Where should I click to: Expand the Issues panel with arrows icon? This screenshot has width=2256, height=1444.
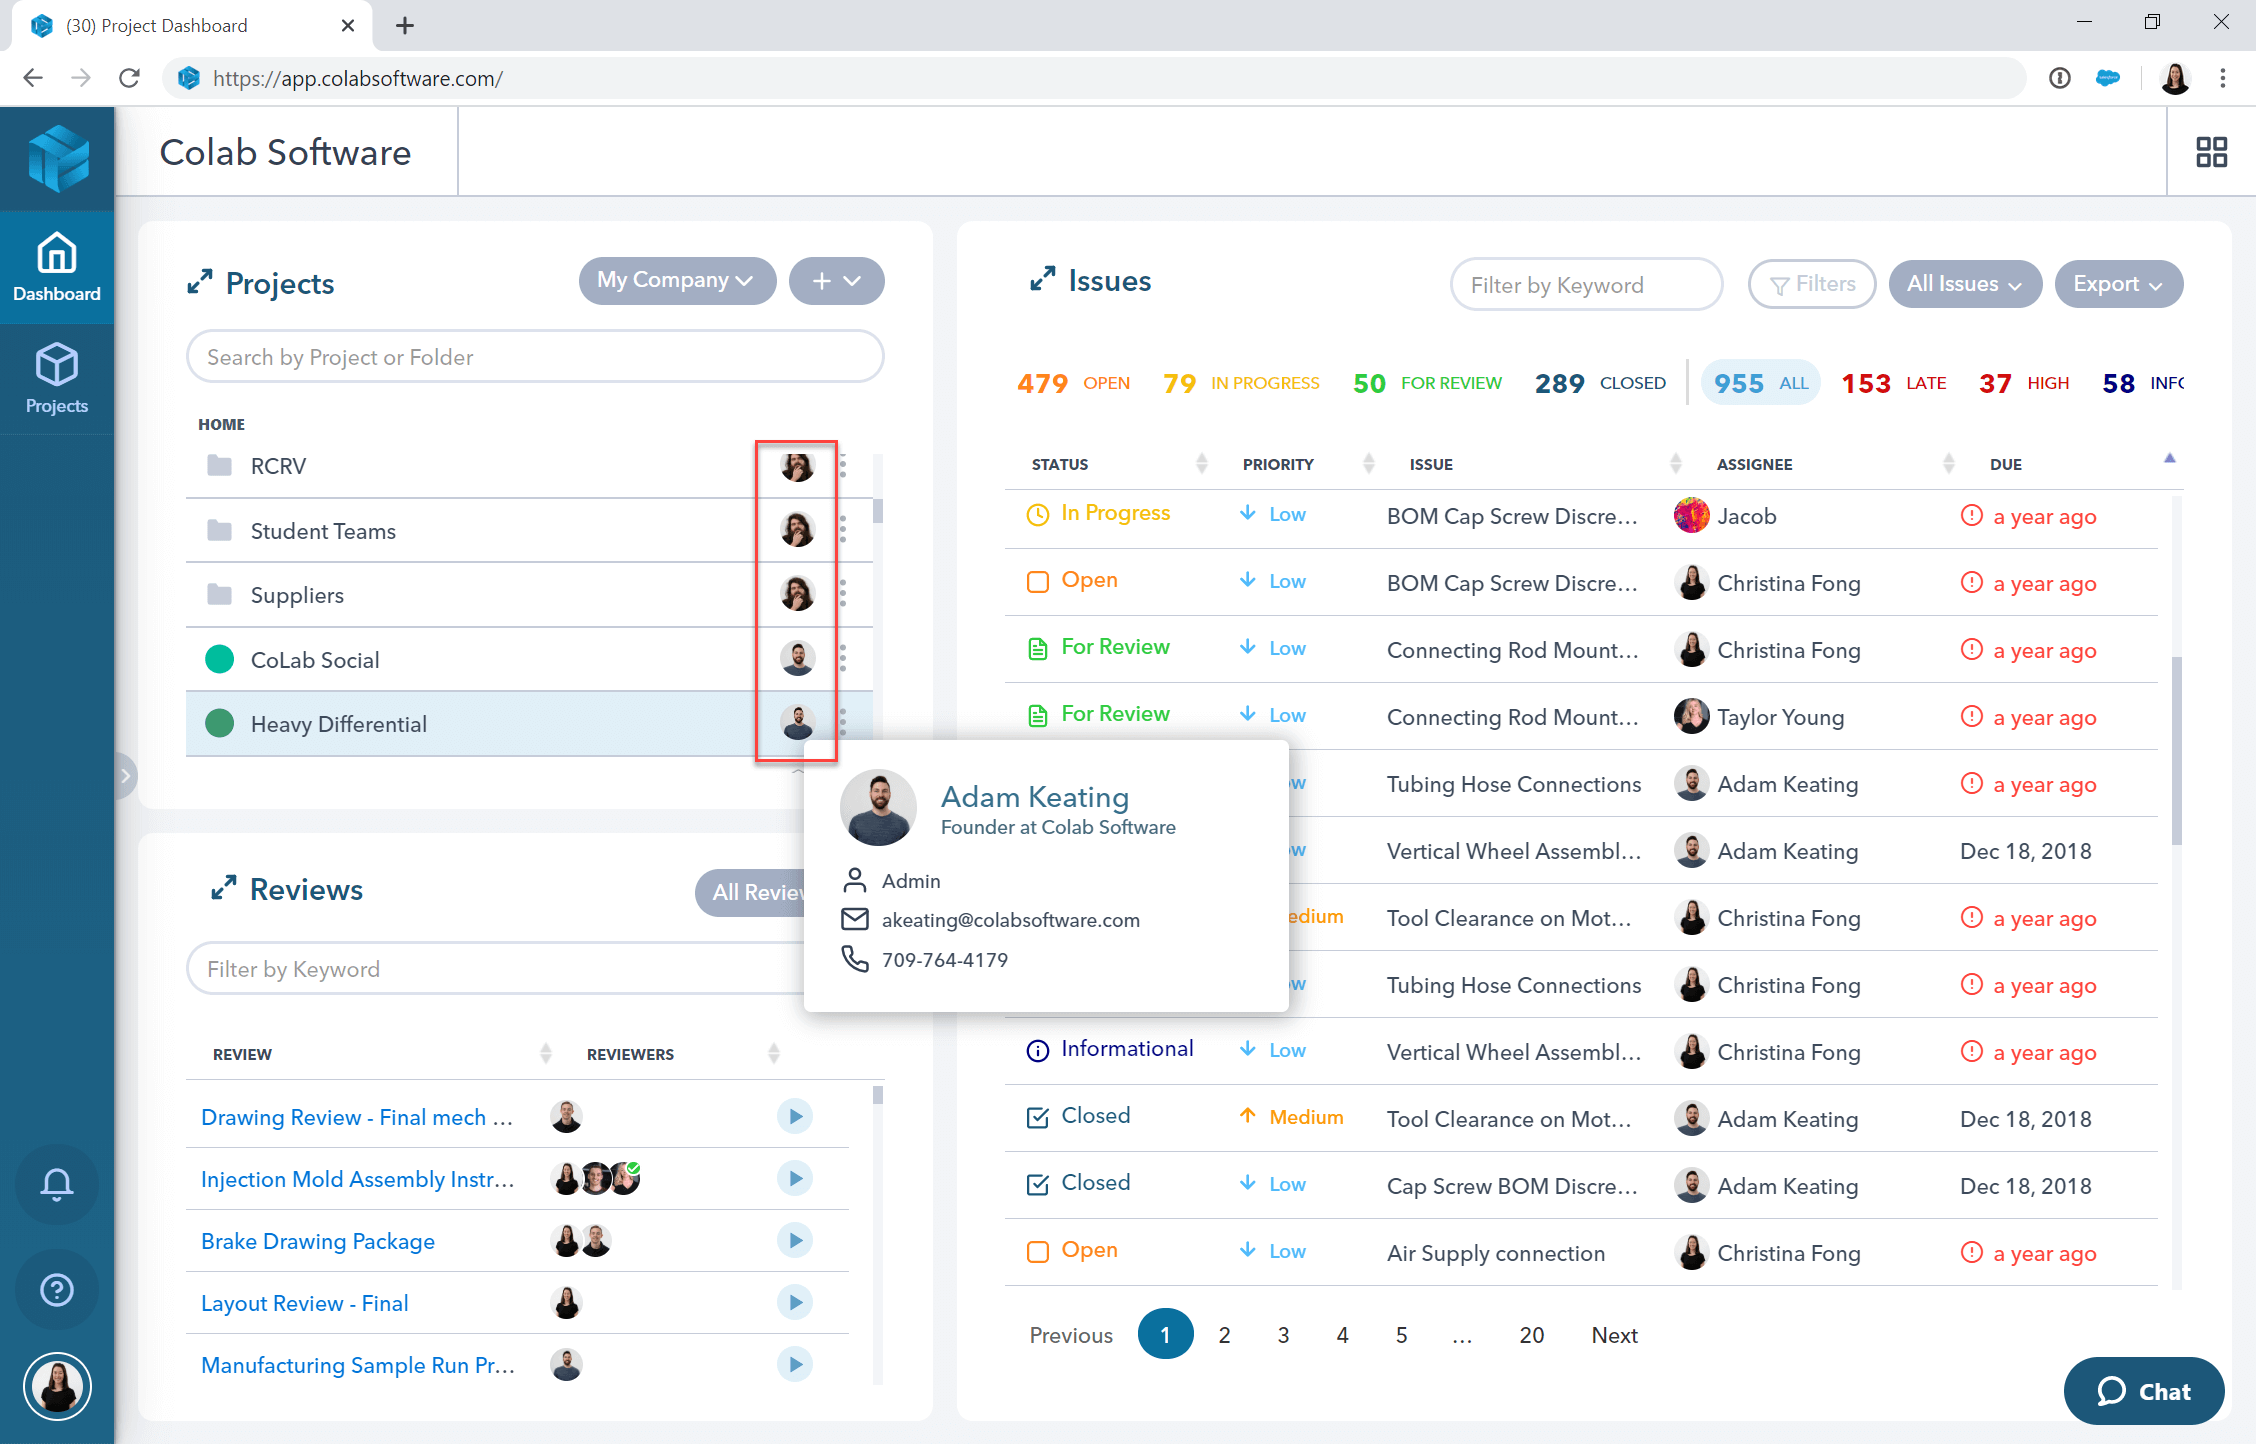tap(1042, 280)
